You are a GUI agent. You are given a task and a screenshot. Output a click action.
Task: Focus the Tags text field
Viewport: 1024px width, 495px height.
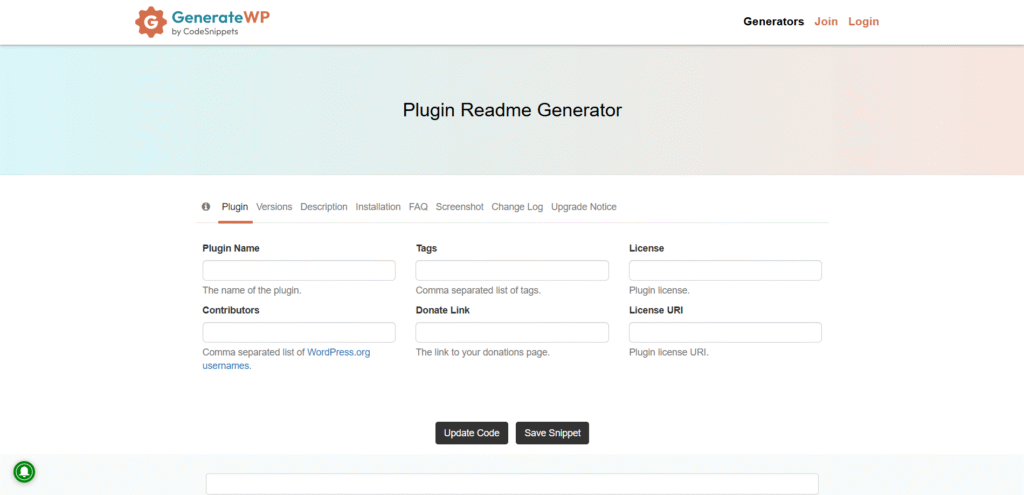coord(512,271)
